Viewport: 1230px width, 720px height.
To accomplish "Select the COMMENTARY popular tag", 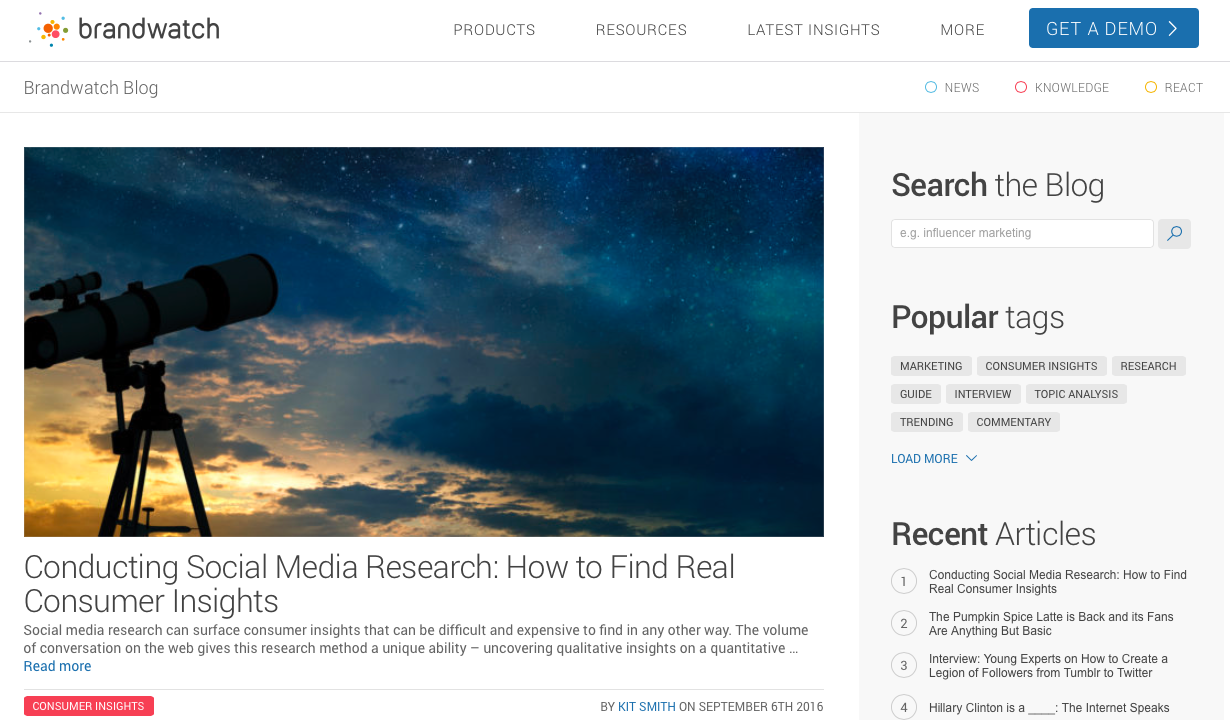I will tap(1014, 422).
